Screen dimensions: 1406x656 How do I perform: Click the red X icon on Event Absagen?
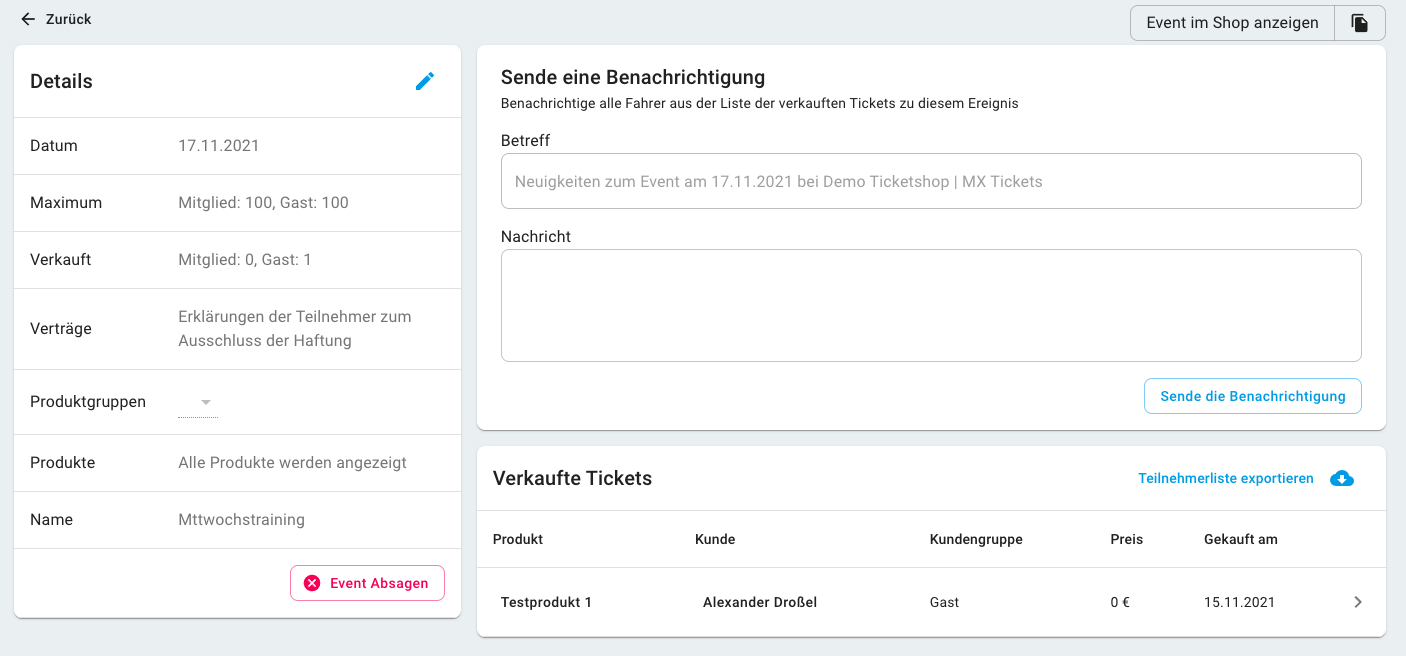312,583
